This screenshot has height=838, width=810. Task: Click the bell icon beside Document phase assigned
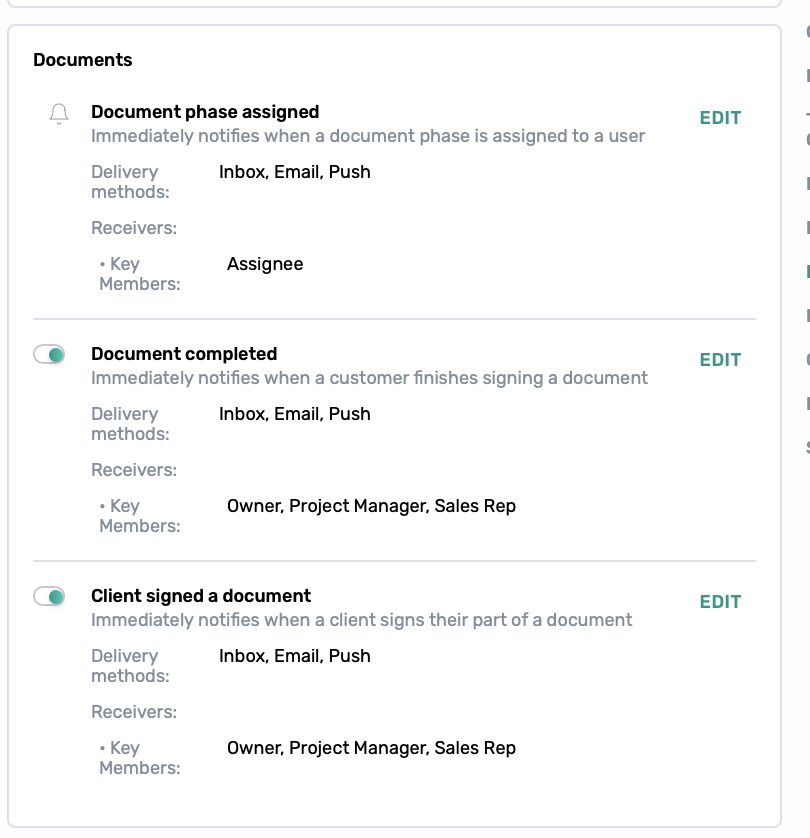pos(59,114)
